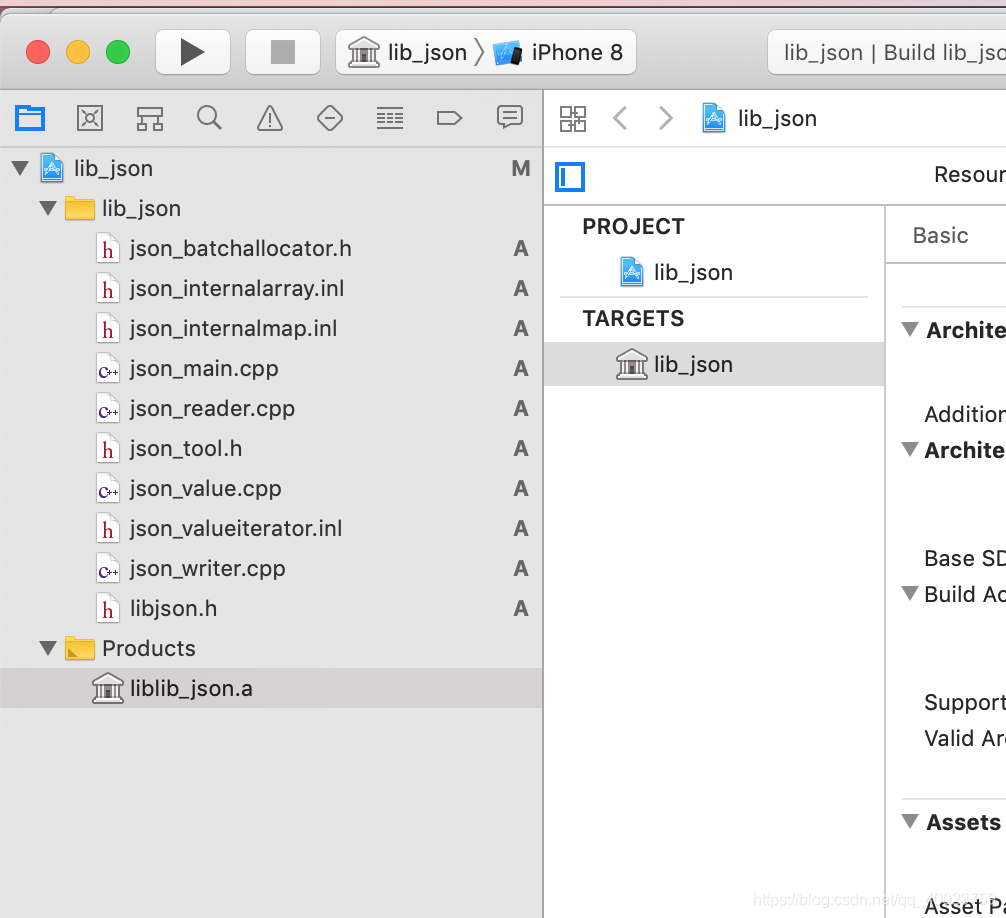The image size is (1006, 918).
Task: Open json_value.cpp
Action: click(x=271, y=488)
